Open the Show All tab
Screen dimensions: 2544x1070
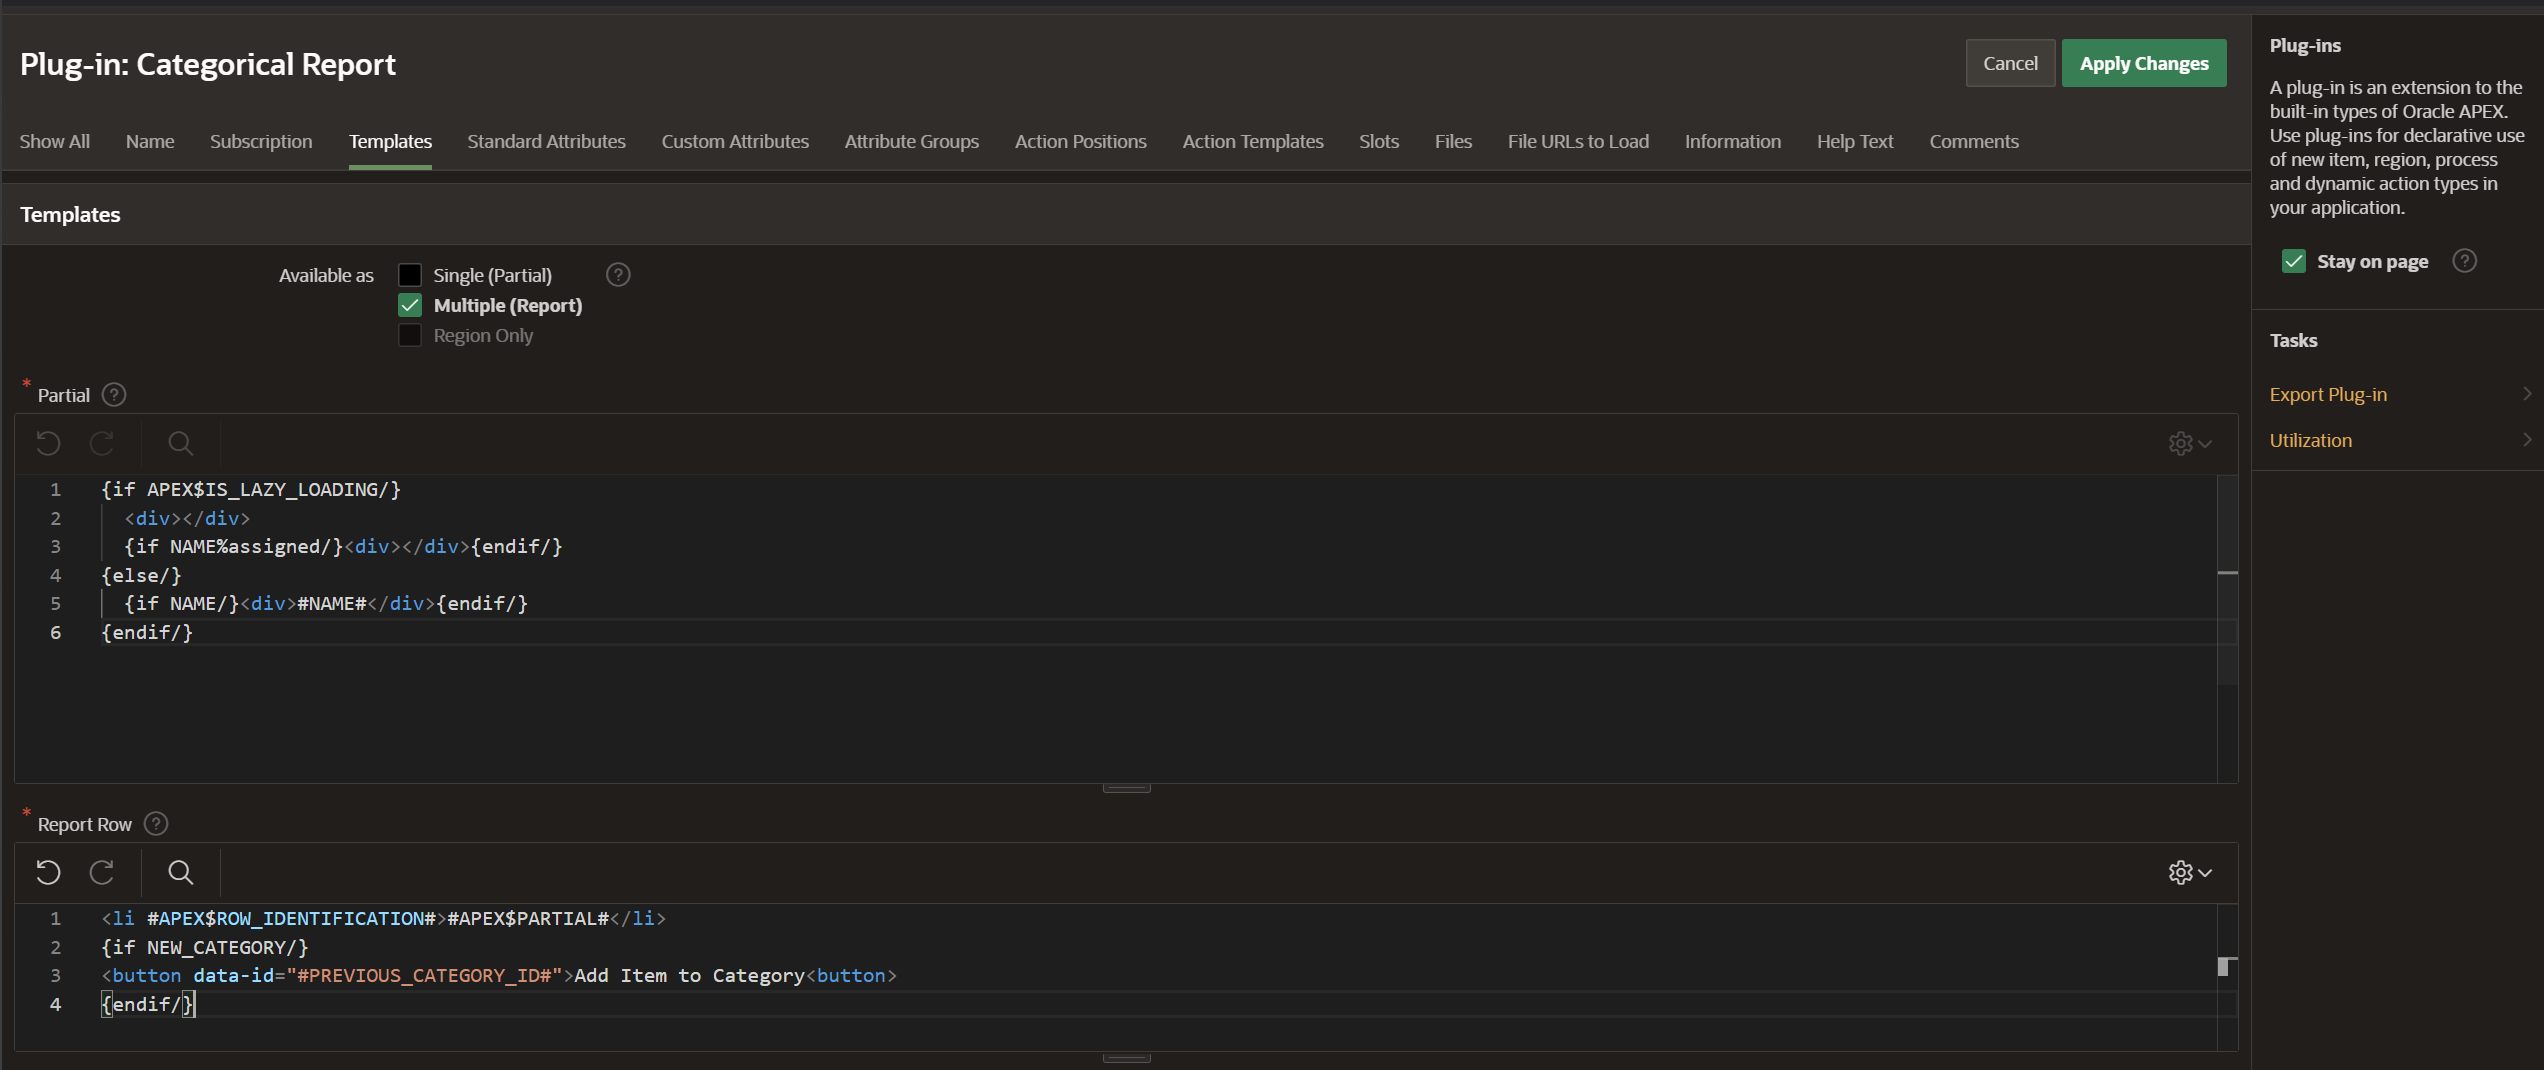(x=55, y=142)
